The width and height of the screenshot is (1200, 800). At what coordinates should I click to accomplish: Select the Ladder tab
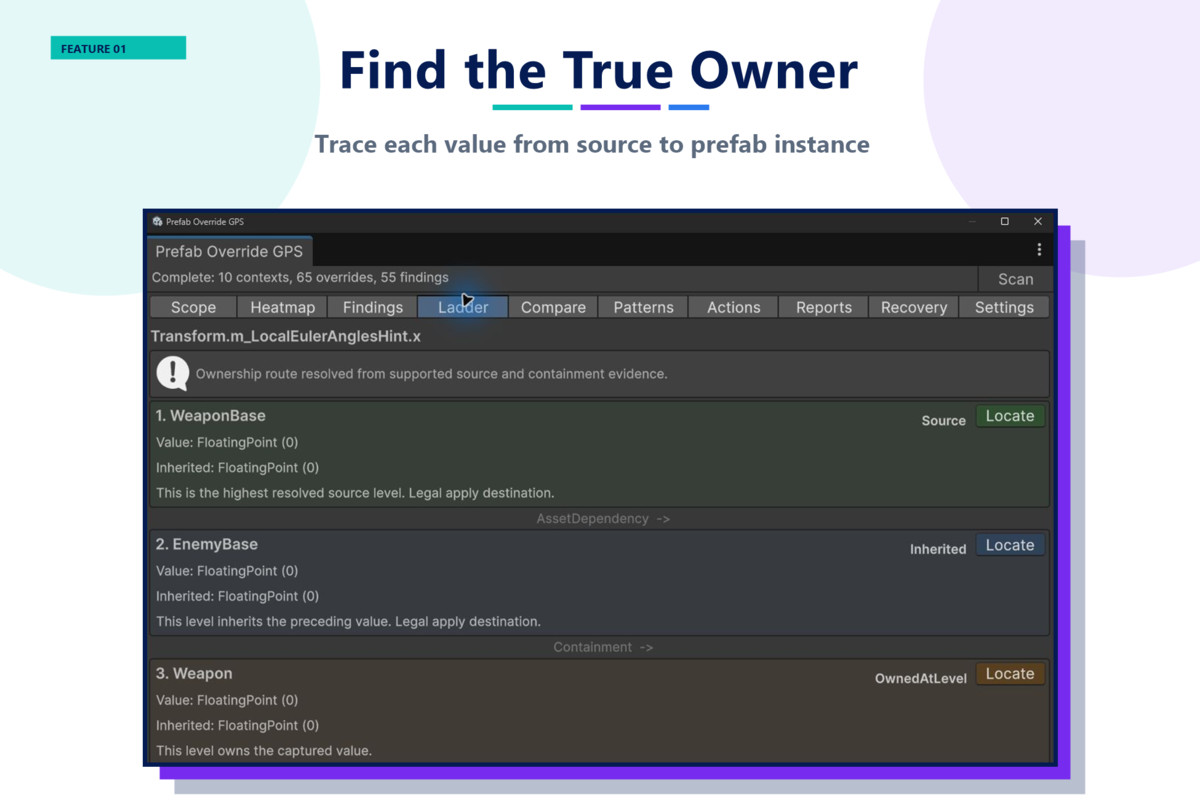[x=463, y=307]
